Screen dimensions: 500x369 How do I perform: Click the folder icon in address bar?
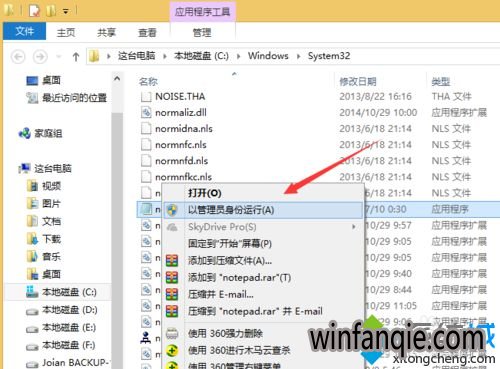(94, 56)
